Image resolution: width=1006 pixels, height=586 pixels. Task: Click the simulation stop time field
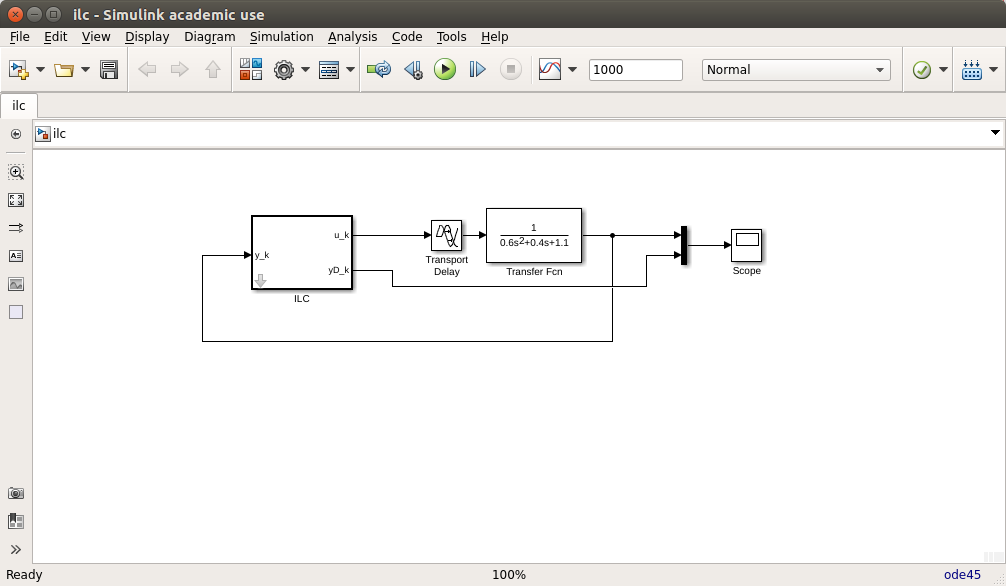click(x=636, y=69)
